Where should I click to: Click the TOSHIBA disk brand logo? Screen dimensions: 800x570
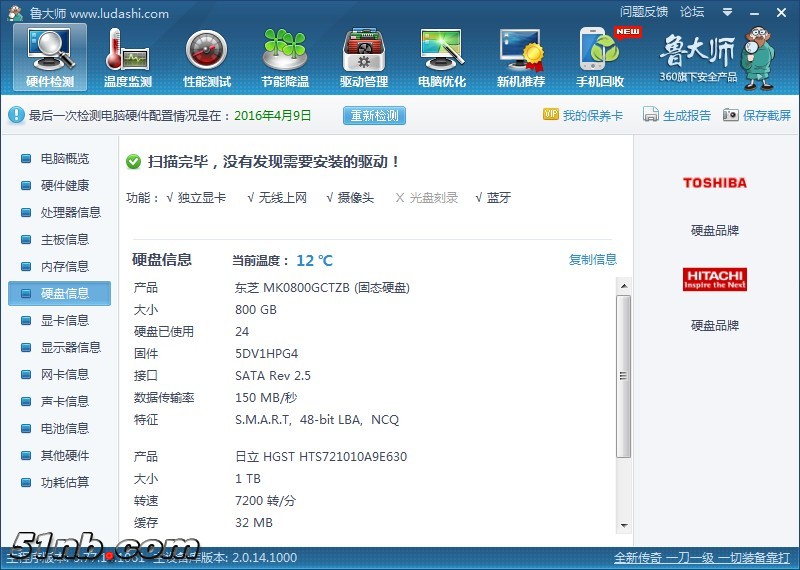(714, 183)
